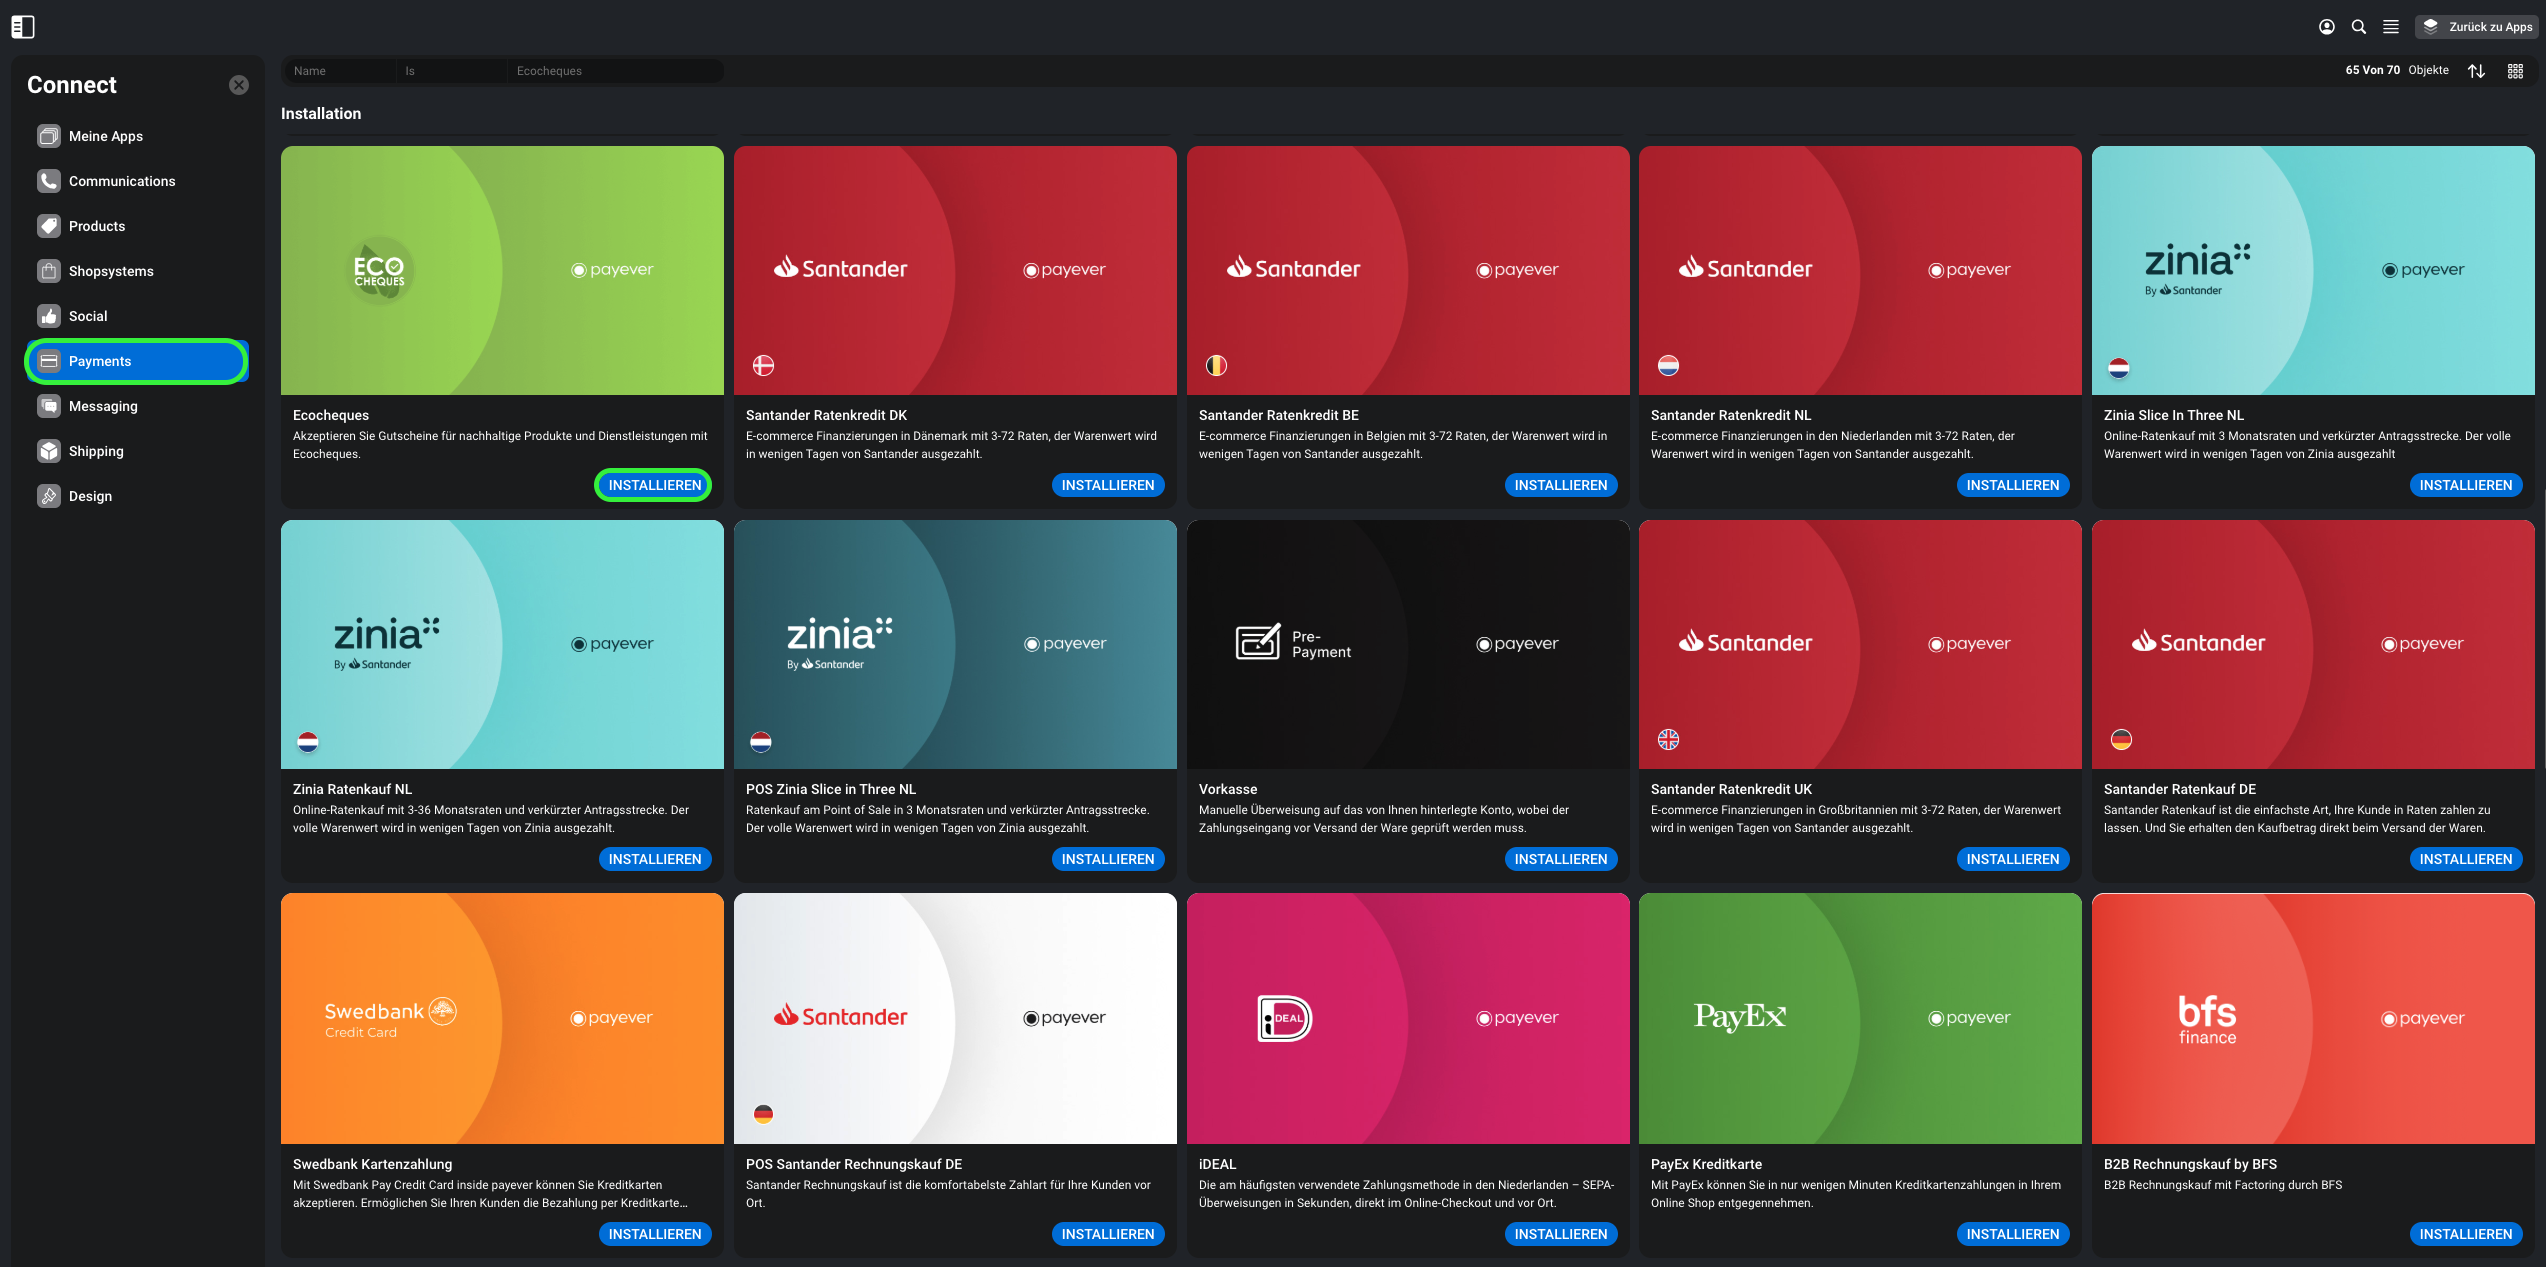Select the Products category
2546x1267 pixels.
pos(137,226)
